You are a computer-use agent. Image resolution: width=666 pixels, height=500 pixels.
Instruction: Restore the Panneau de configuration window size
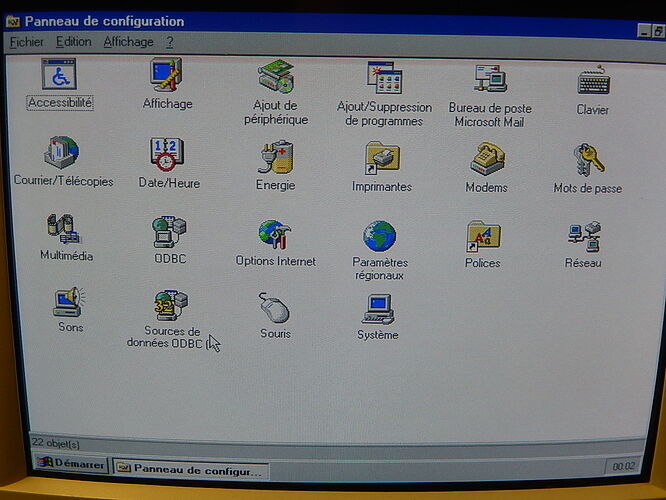658,31
